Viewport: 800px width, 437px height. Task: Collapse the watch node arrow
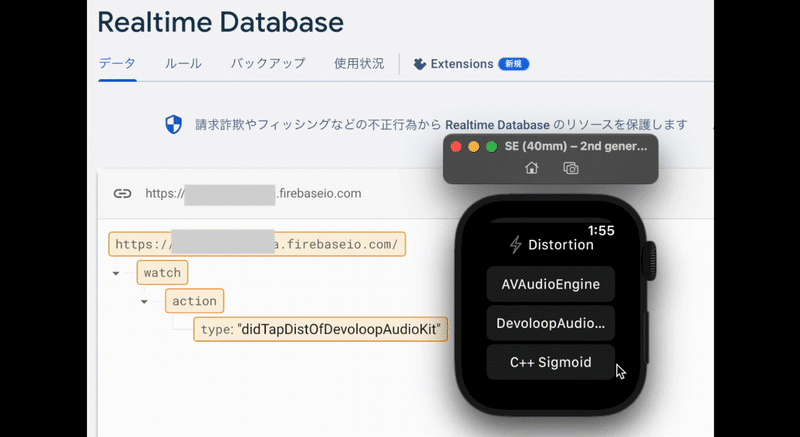(116, 273)
